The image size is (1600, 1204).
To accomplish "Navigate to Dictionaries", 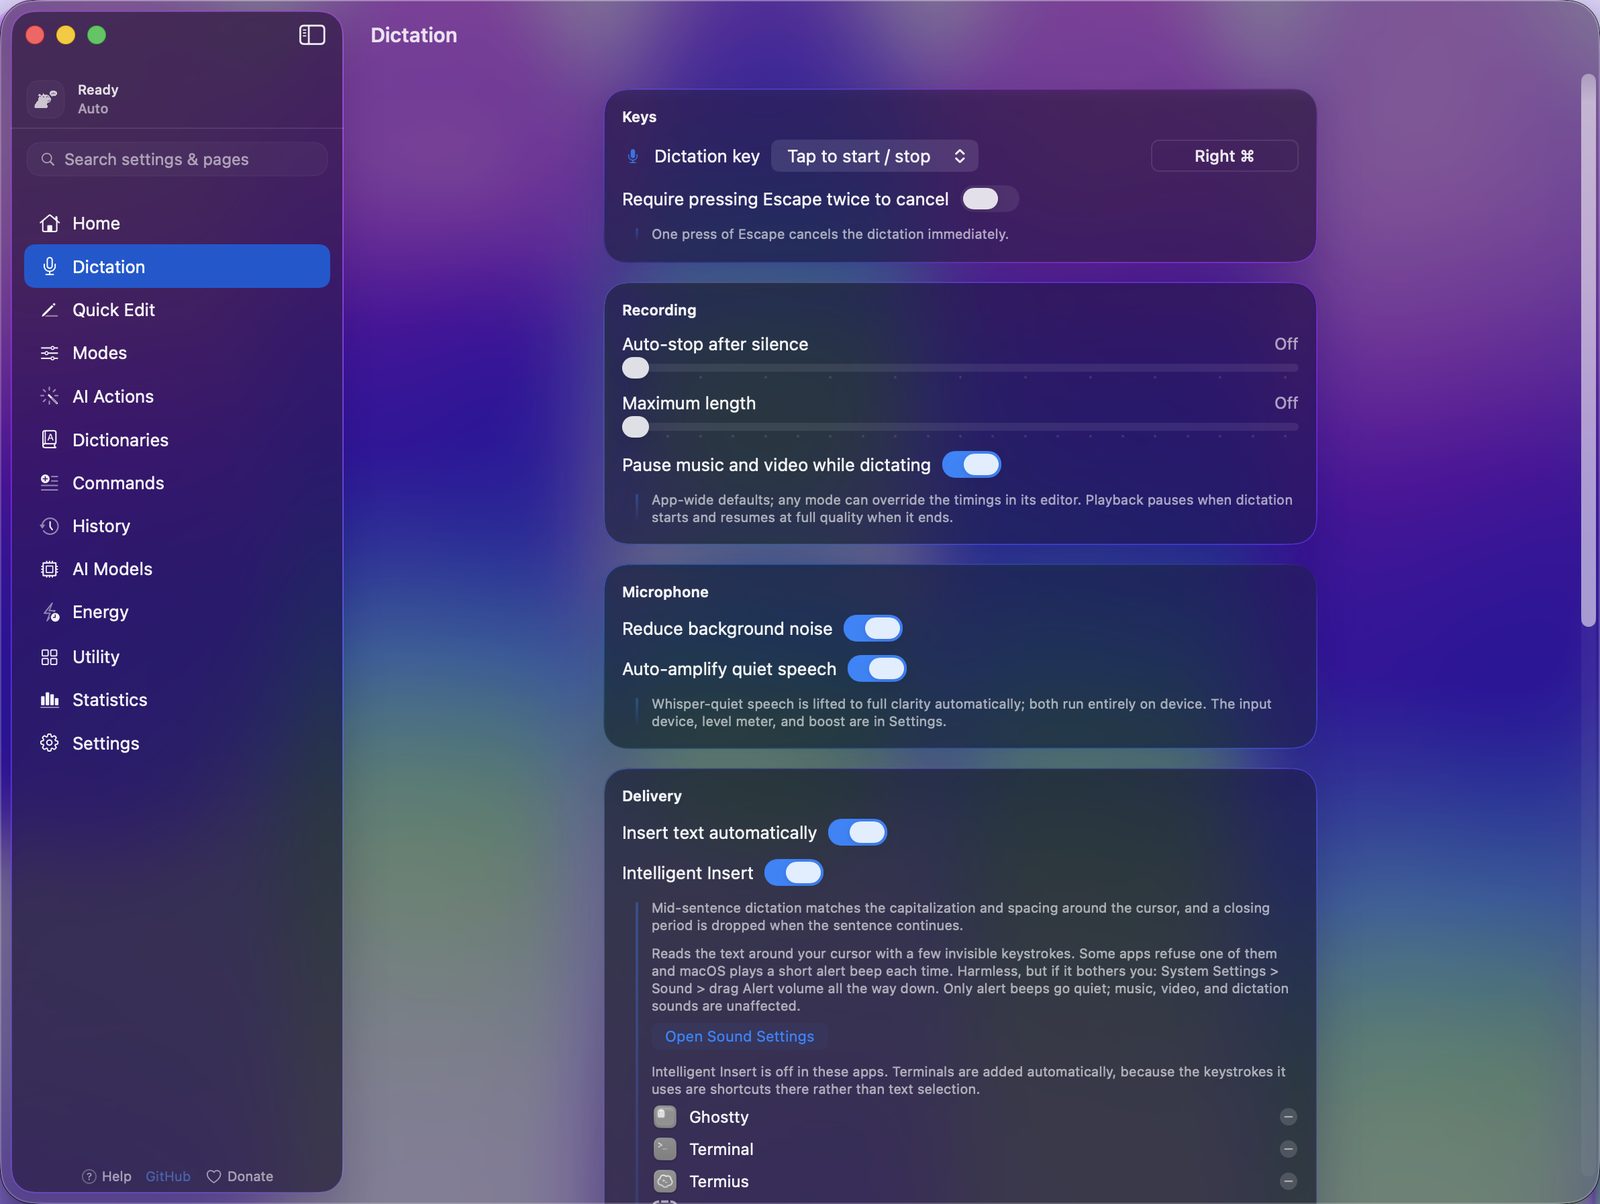I will tap(177, 439).
